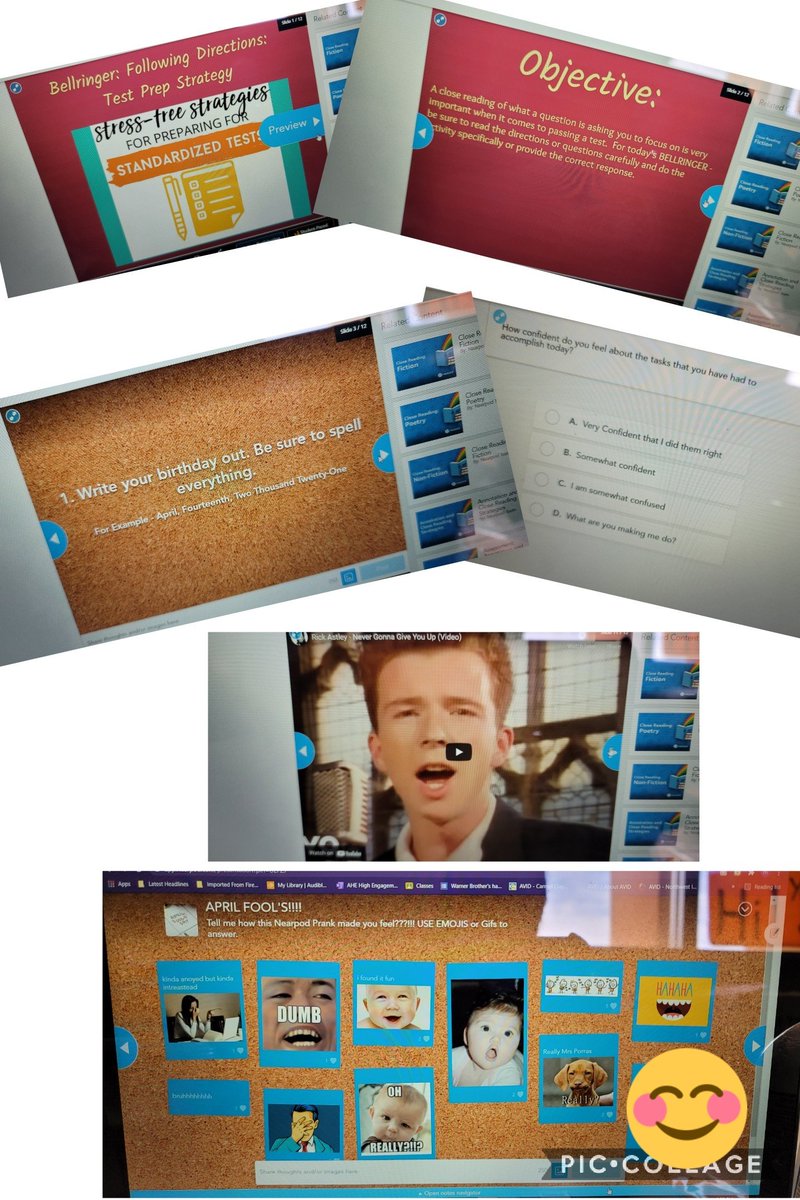Image resolution: width=800 pixels, height=1200 pixels.
Task: Expand the birthday slide to fullscreen
Action: [13, 416]
